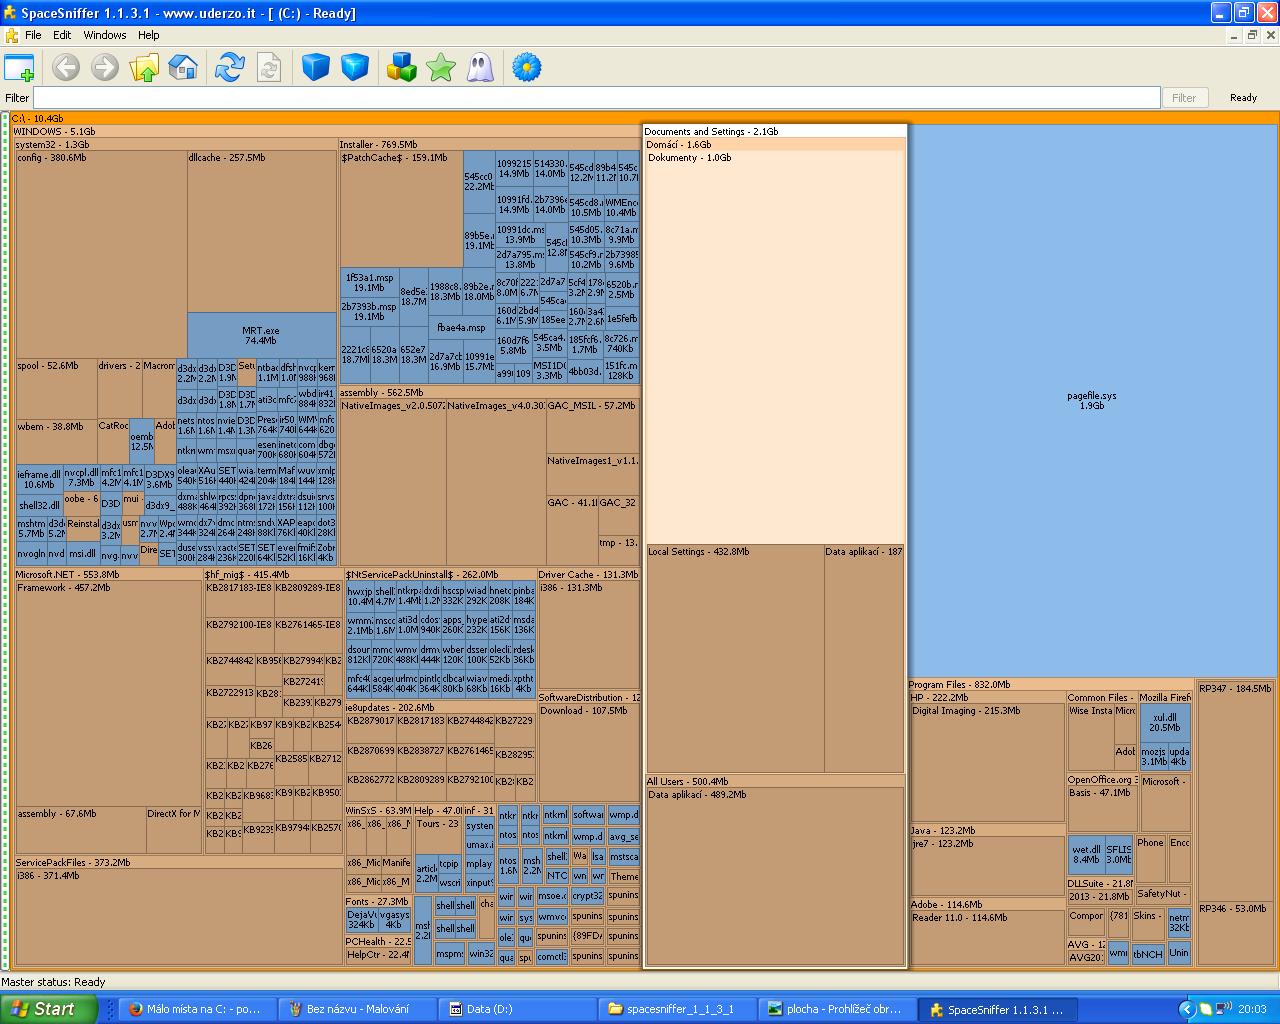This screenshot has width=1280, height=1024.
Task: Click the SpaceSniffer puzzle icon beside File
Action: click(x=12, y=35)
